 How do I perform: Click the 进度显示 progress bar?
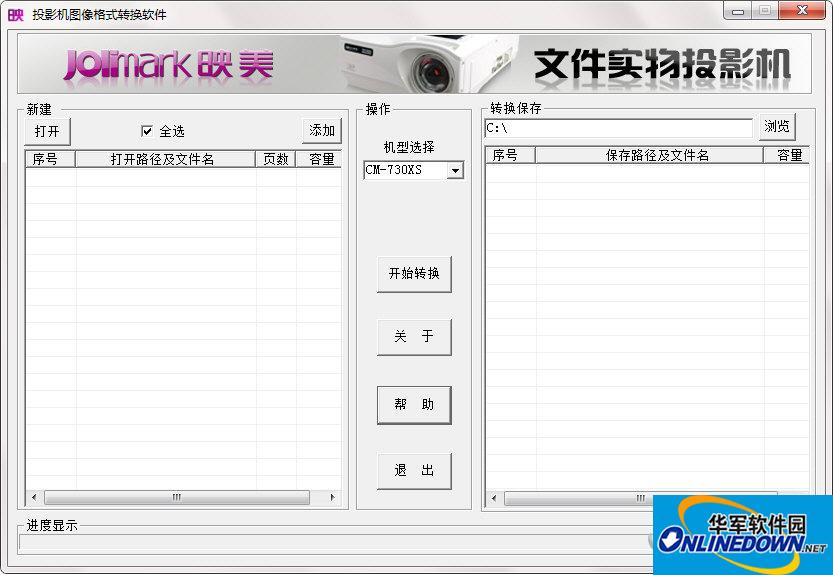(335, 542)
